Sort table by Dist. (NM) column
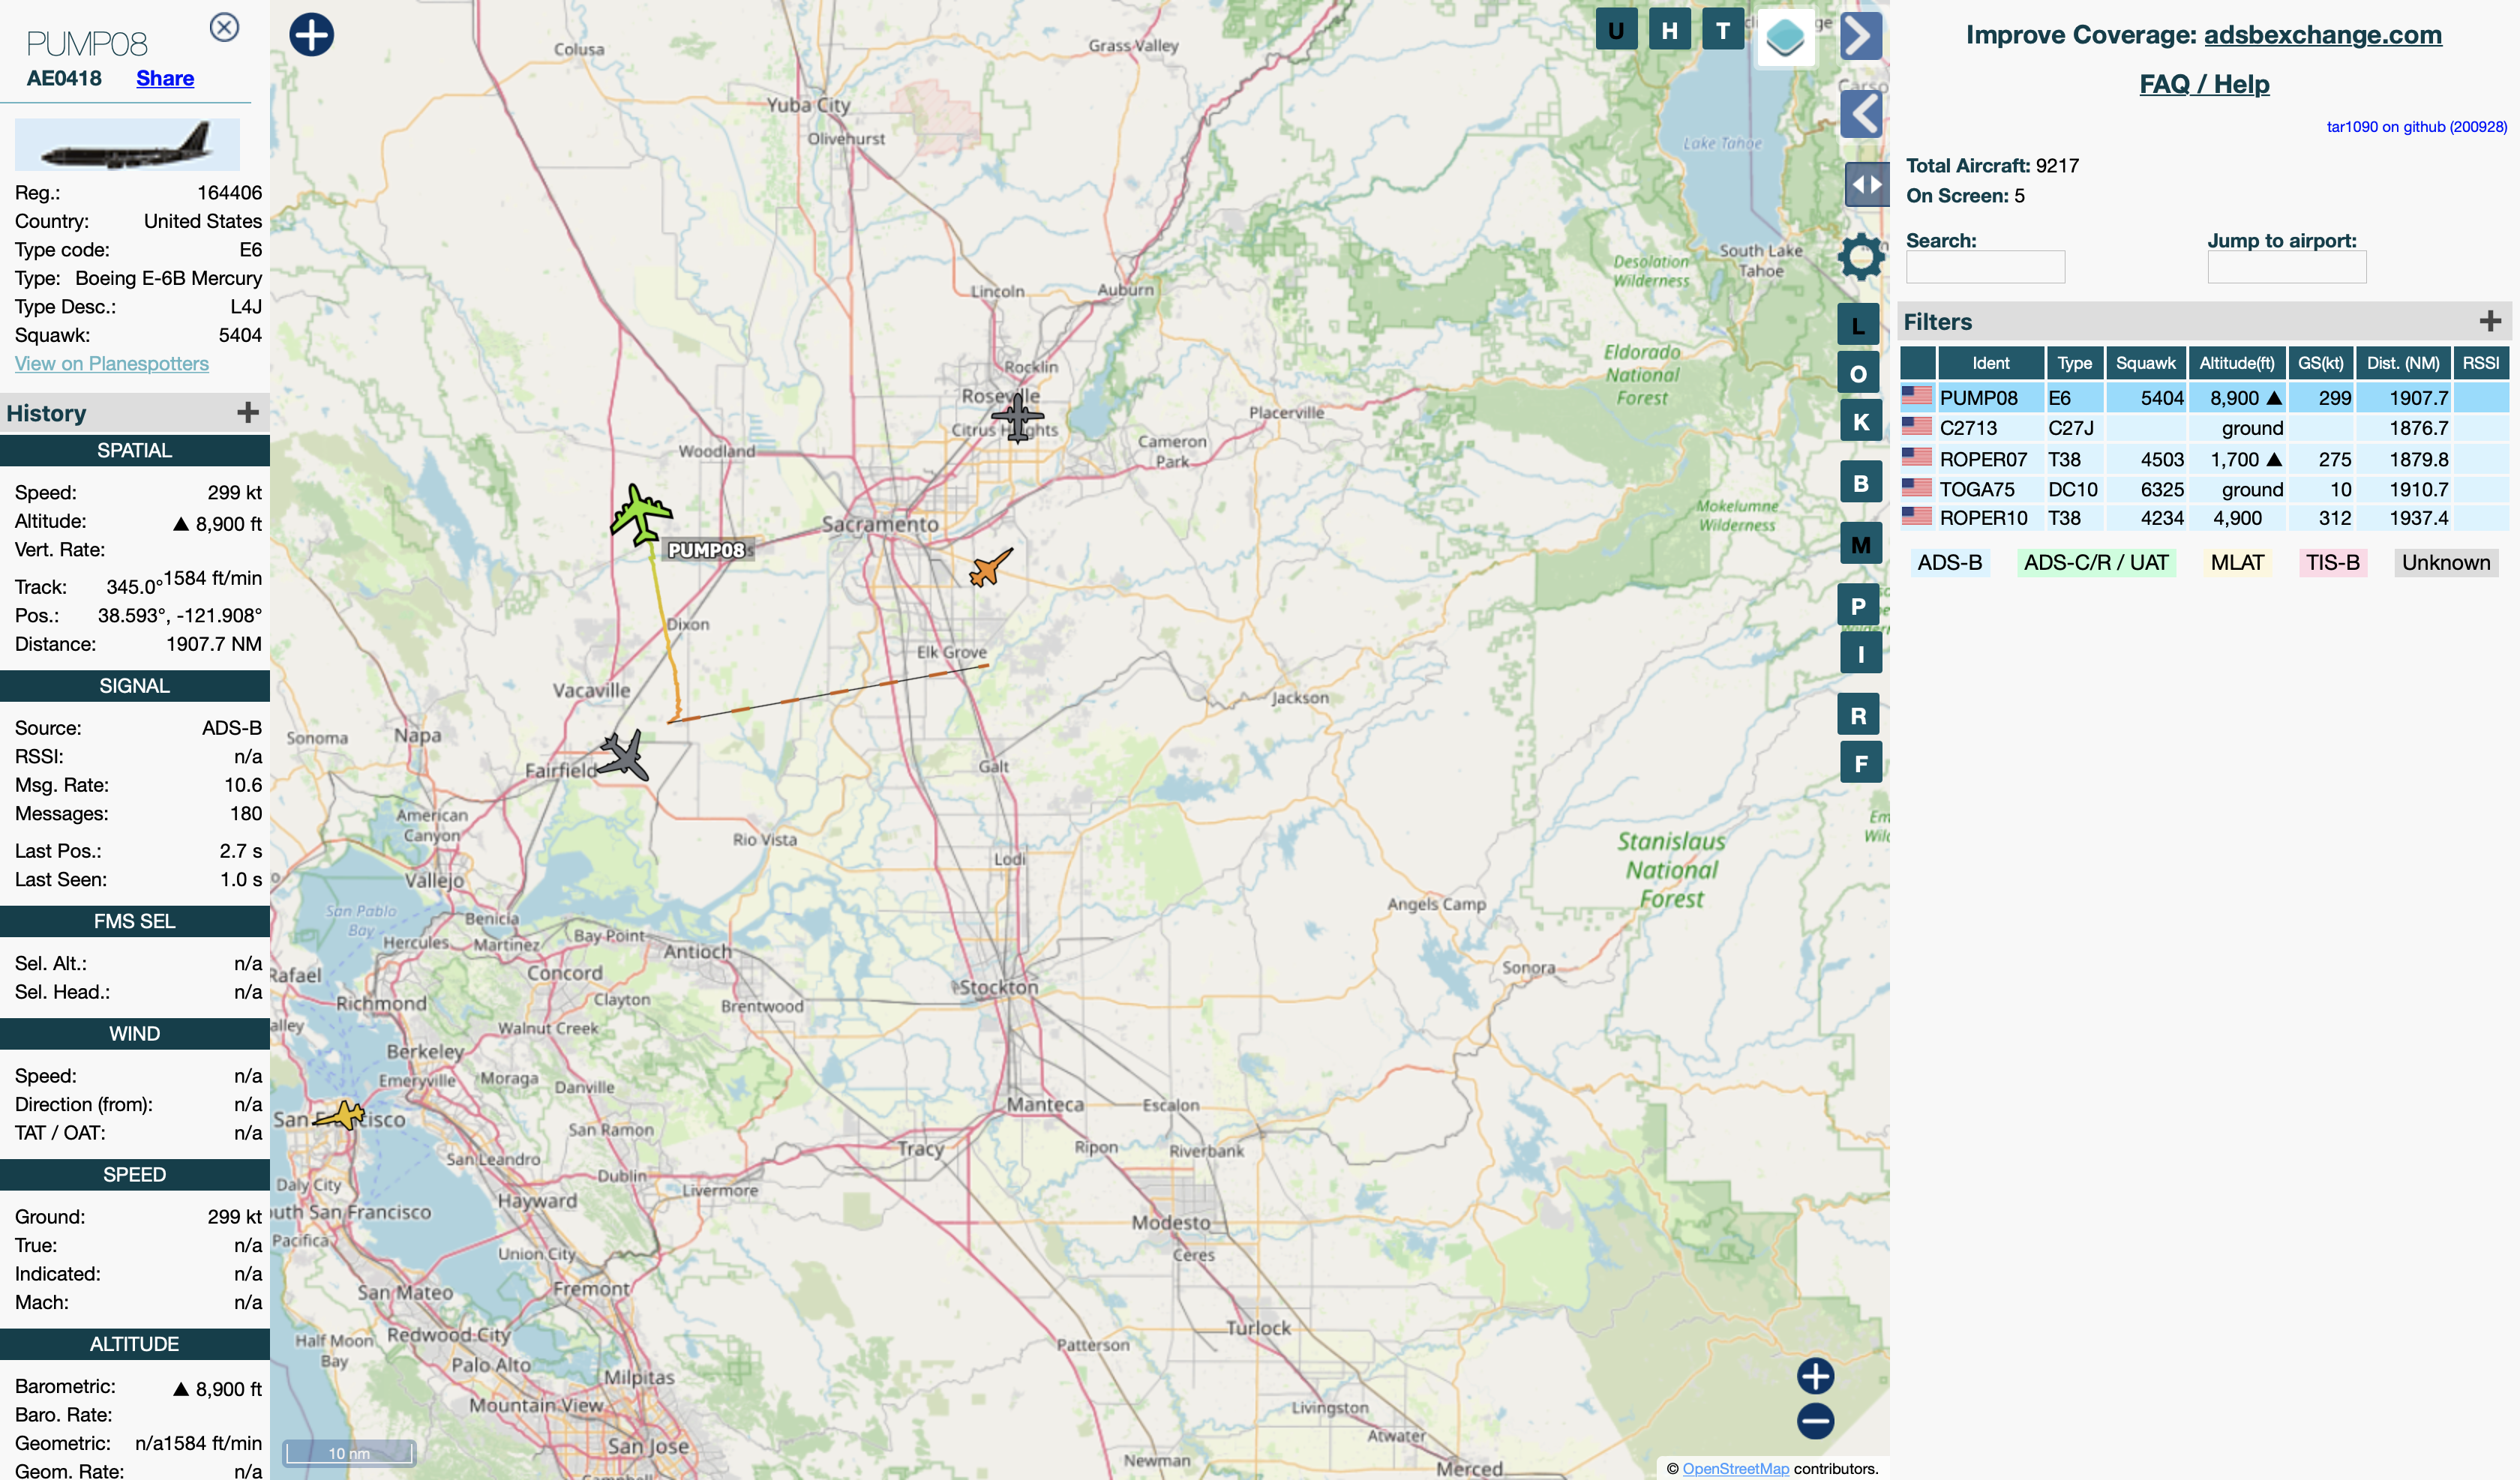 (2402, 363)
